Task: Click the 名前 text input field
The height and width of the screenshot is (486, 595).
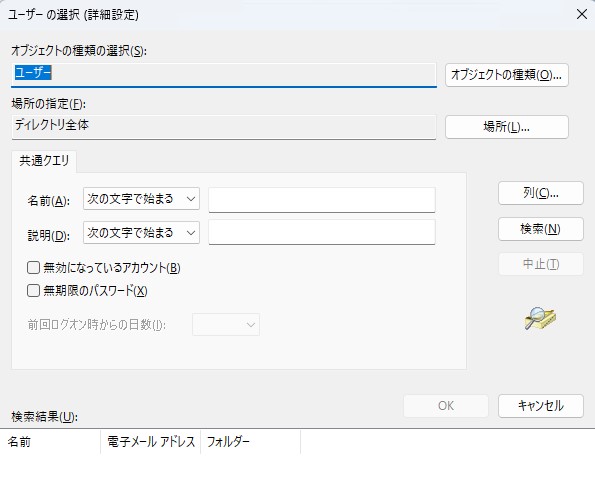Action: click(322, 200)
